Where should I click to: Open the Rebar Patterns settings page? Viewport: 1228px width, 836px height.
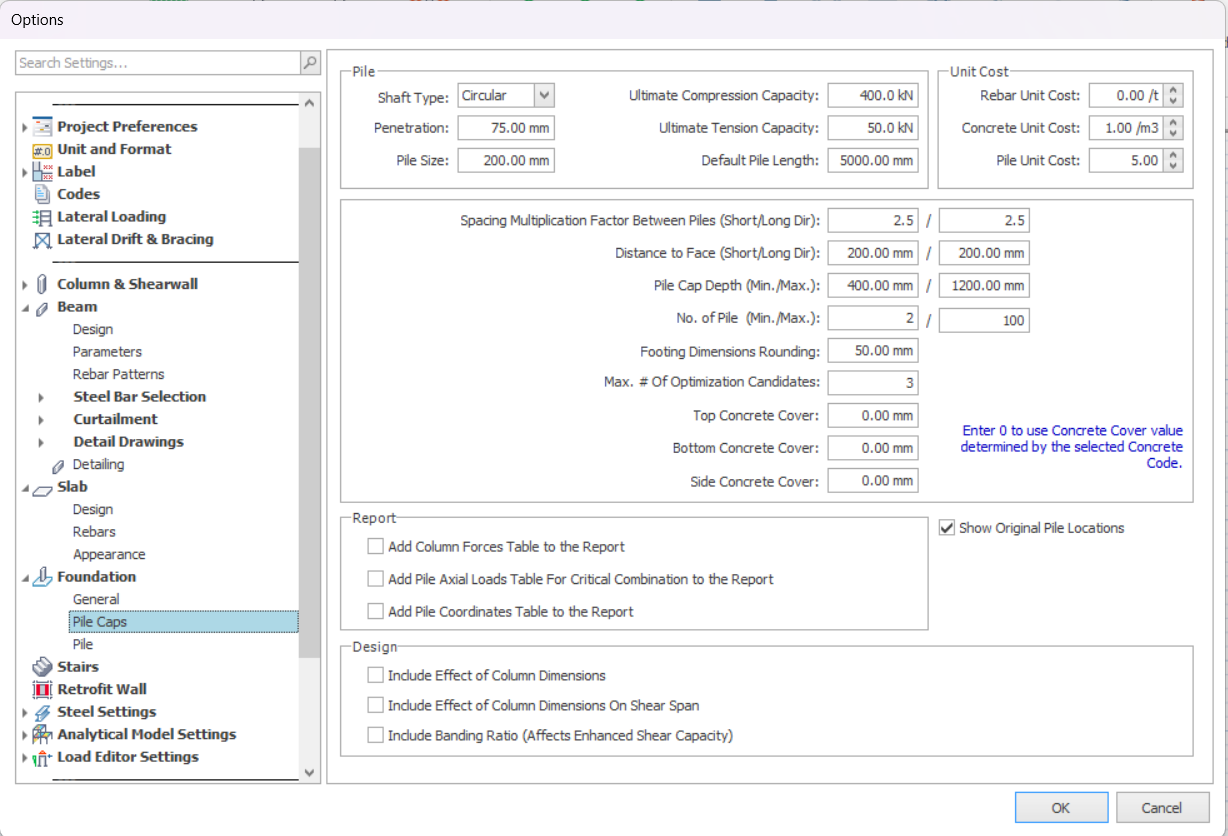[x=118, y=374]
